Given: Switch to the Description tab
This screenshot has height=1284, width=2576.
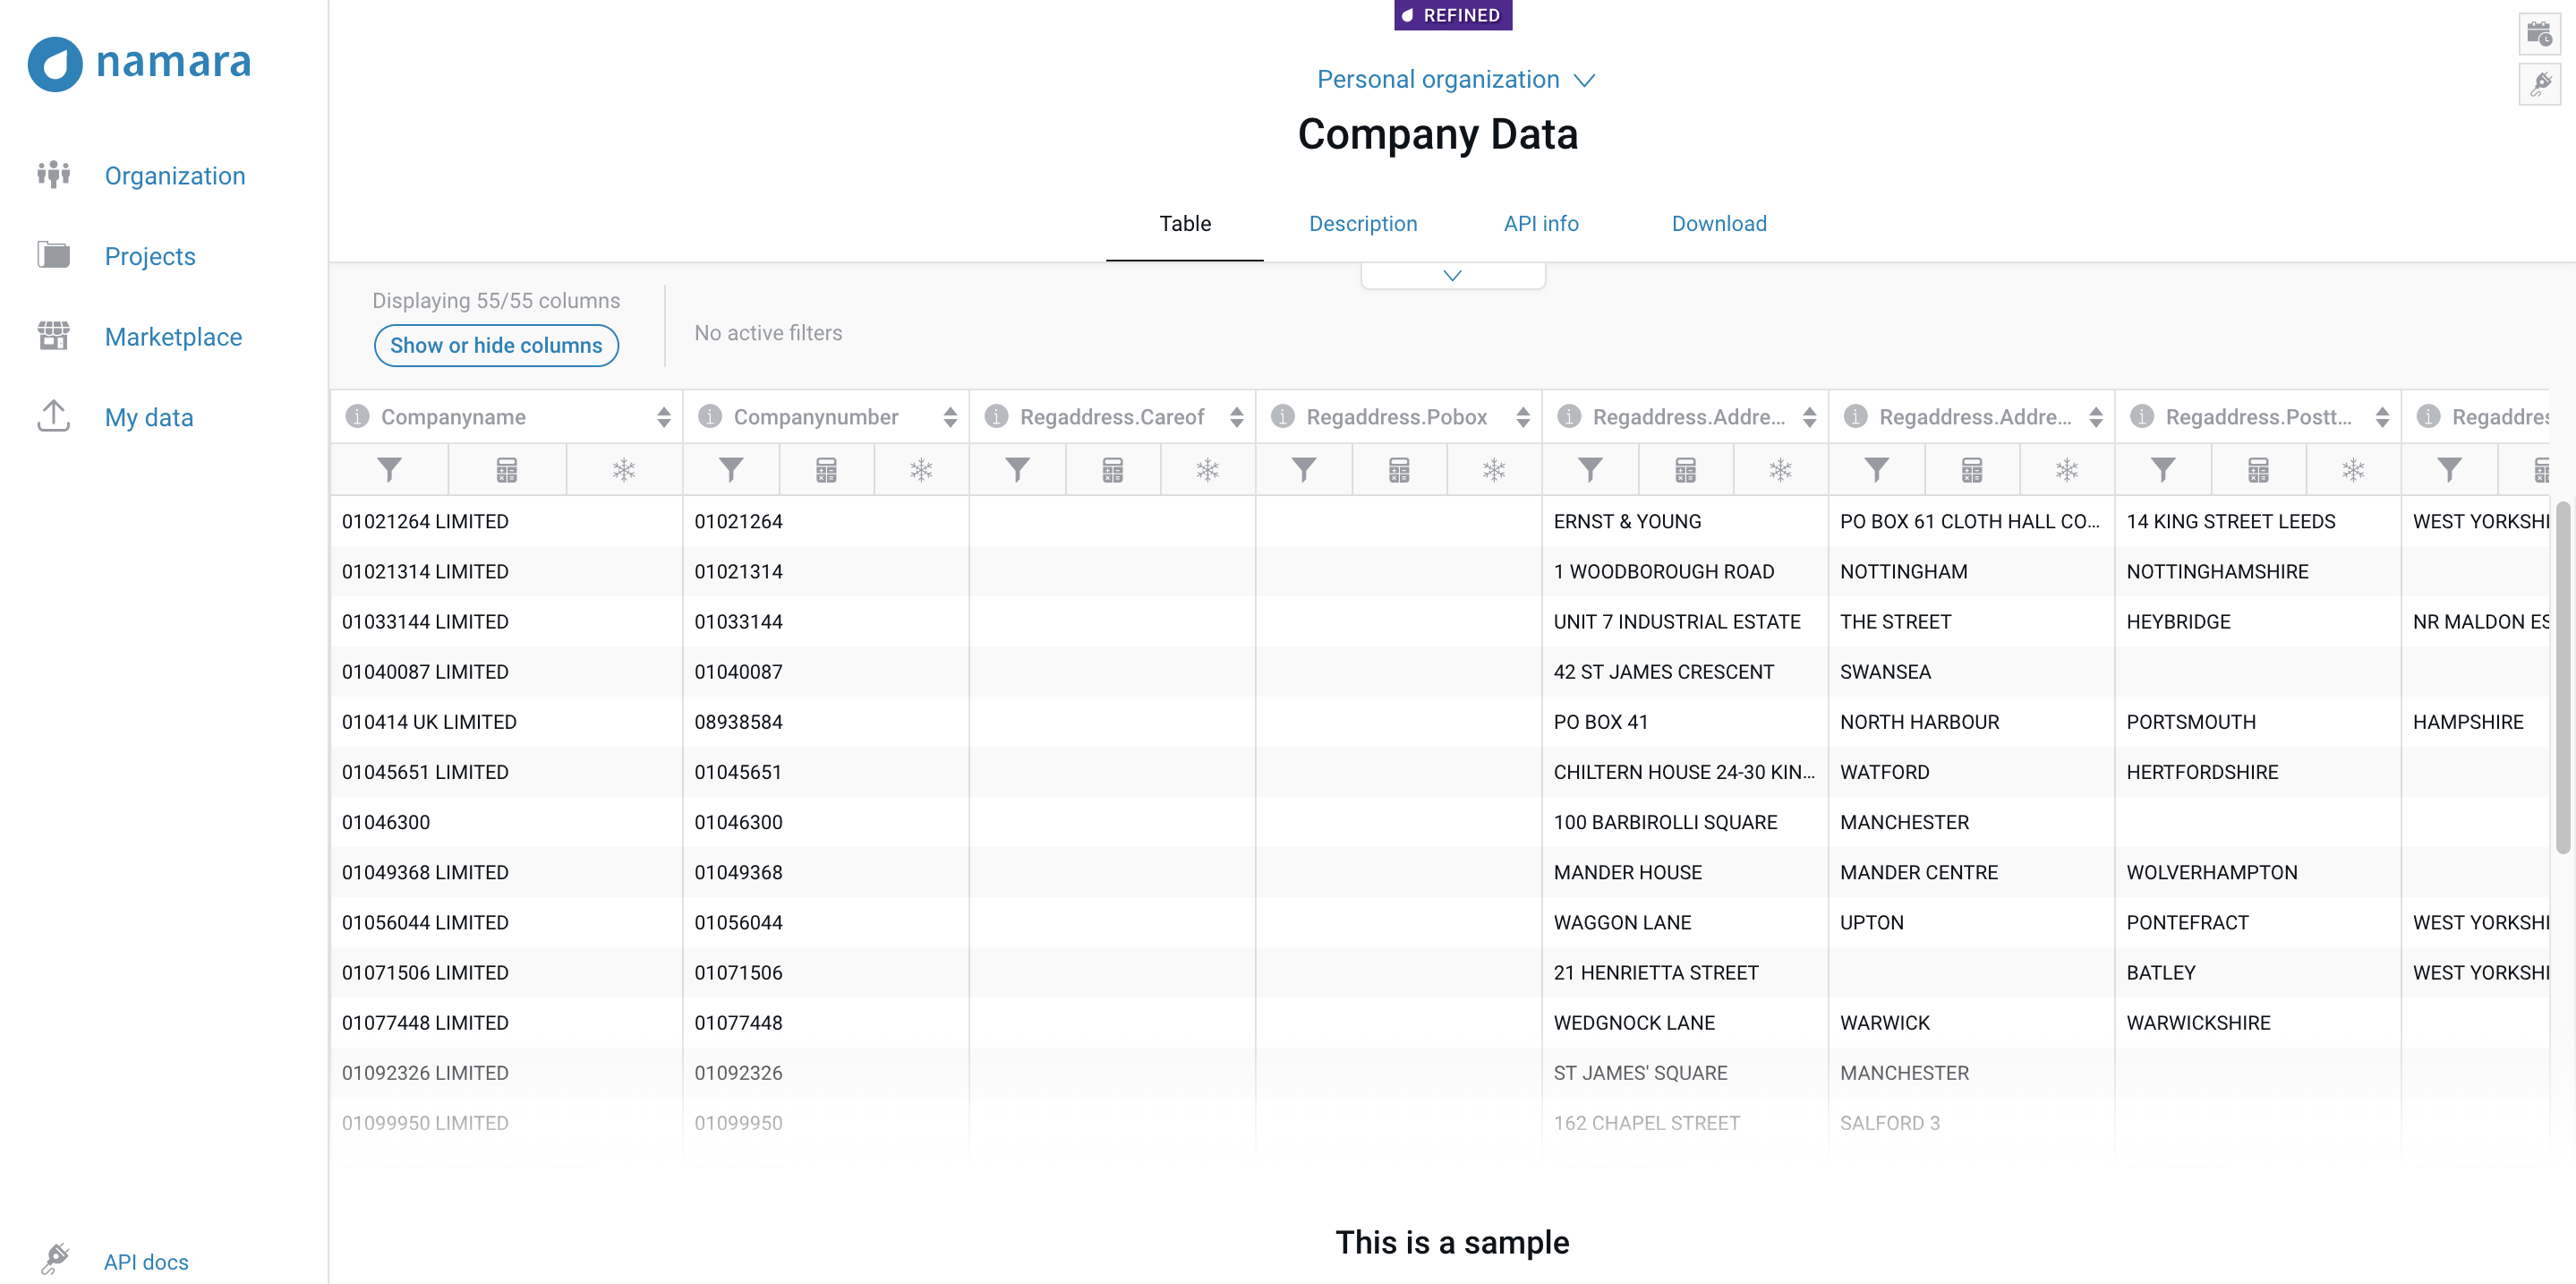Looking at the screenshot, I should [x=1363, y=224].
